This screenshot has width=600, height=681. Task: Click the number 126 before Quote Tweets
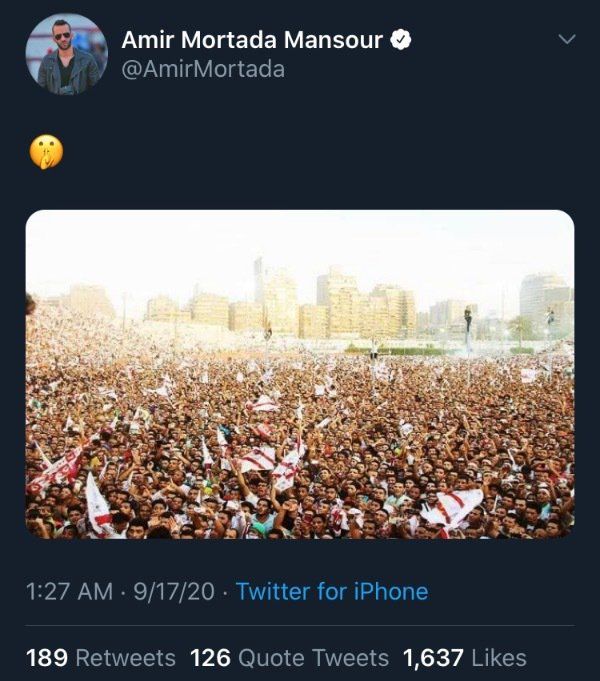[x=211, y=658]
